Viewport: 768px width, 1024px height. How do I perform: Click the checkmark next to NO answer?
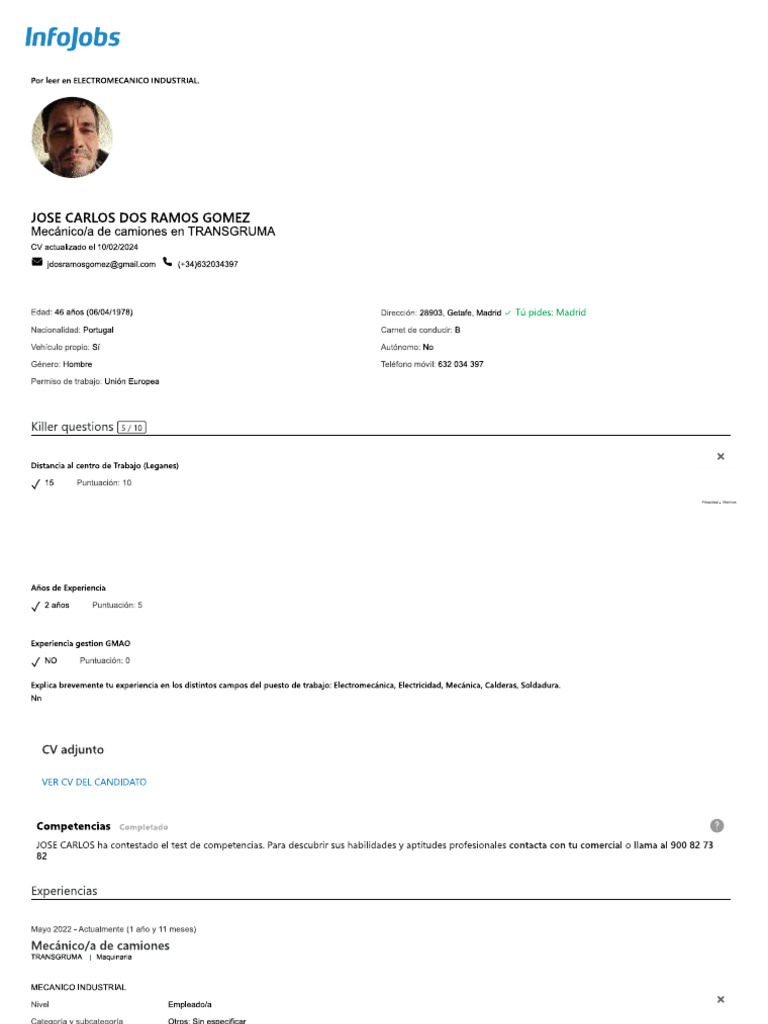[x=36, y=661]
